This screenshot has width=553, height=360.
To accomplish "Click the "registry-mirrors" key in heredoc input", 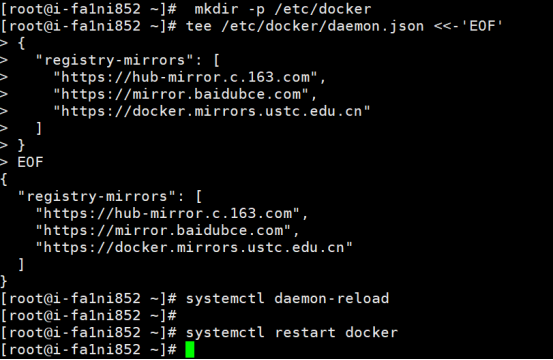I will tap(115, 60).
